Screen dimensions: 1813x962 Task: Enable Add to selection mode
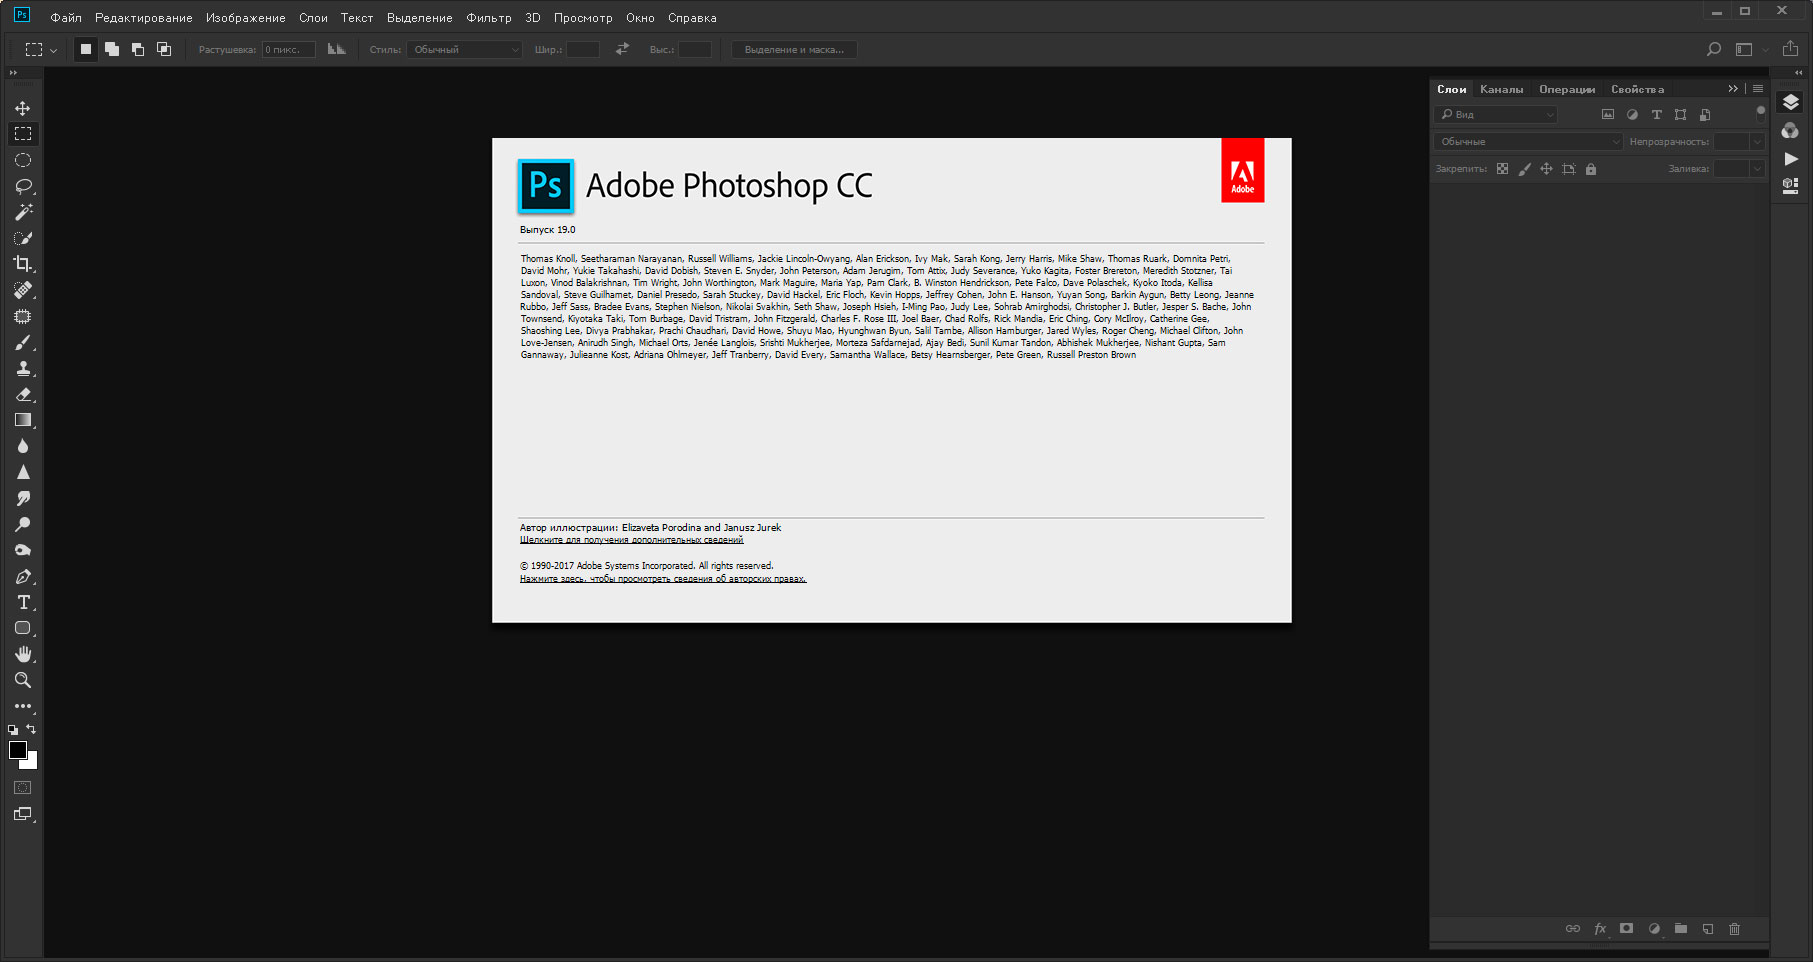112,49
